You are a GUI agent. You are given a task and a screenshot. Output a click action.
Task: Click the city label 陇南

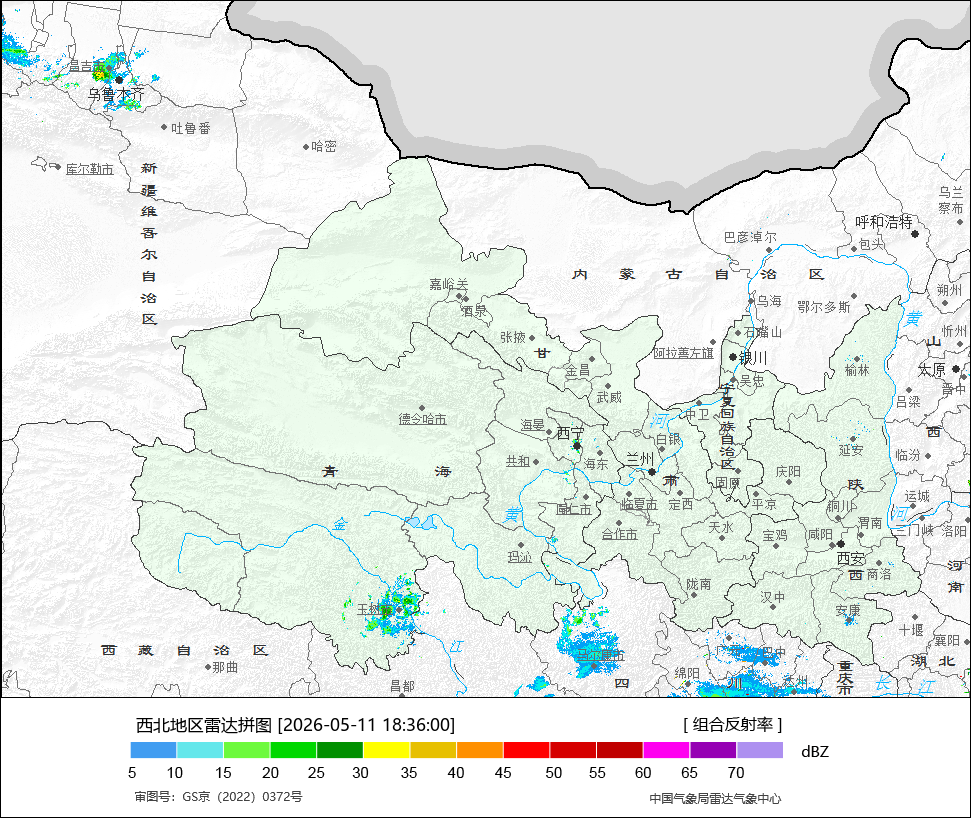pos(699,584)
